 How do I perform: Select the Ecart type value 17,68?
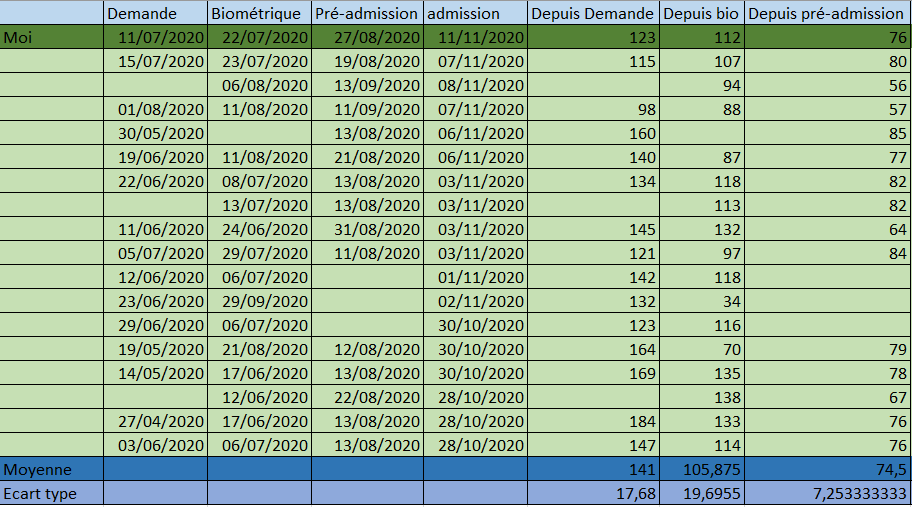pos(593,493)
